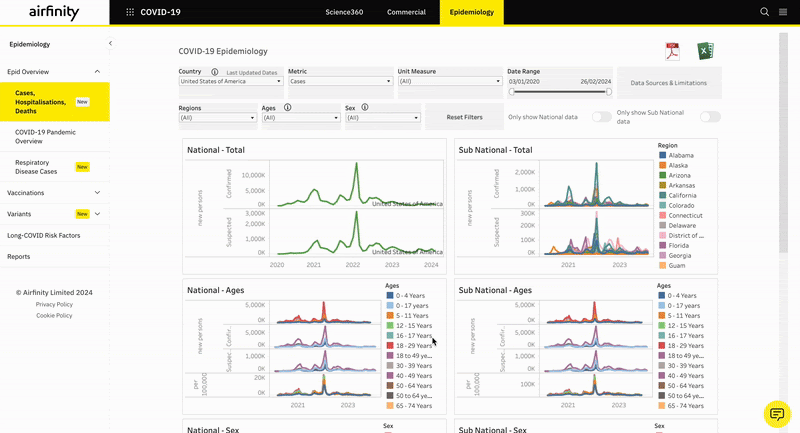Expand the Vaccinations sidebar section
This screenshot has width=800, height=433.
[55, 192]
